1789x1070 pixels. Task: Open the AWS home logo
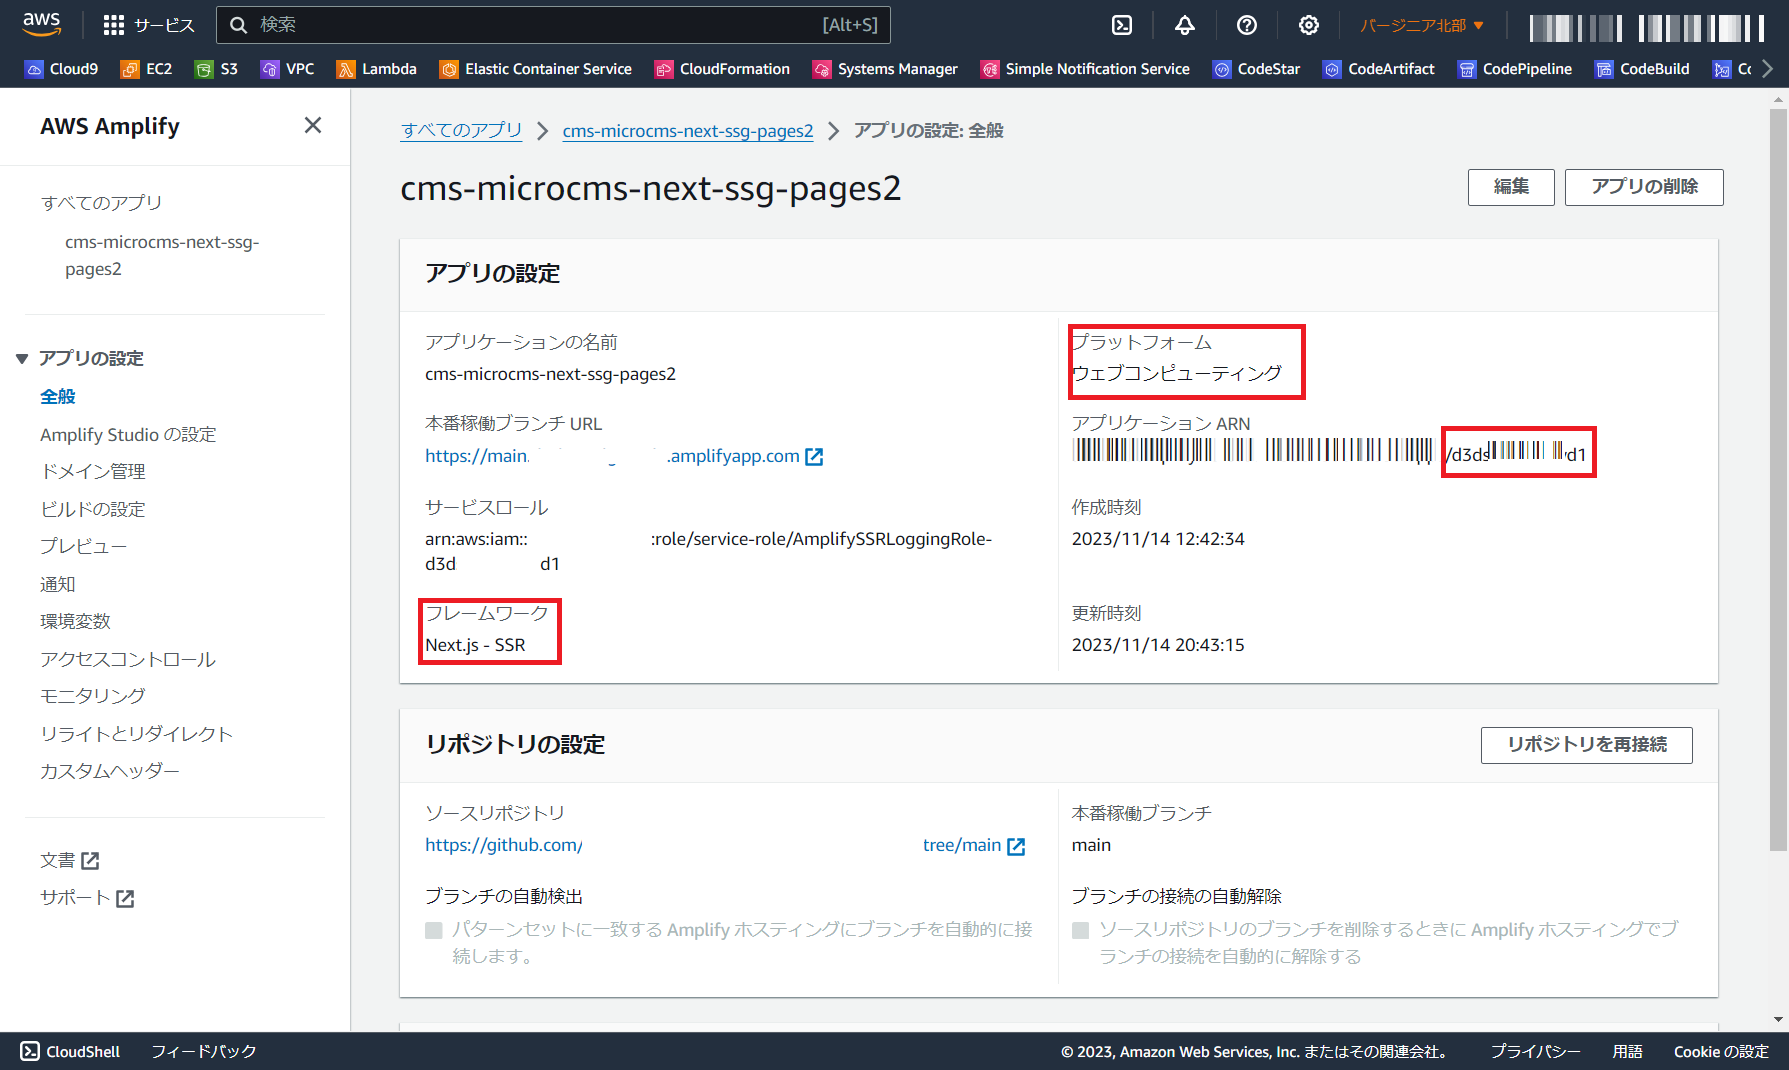point(42,24)
